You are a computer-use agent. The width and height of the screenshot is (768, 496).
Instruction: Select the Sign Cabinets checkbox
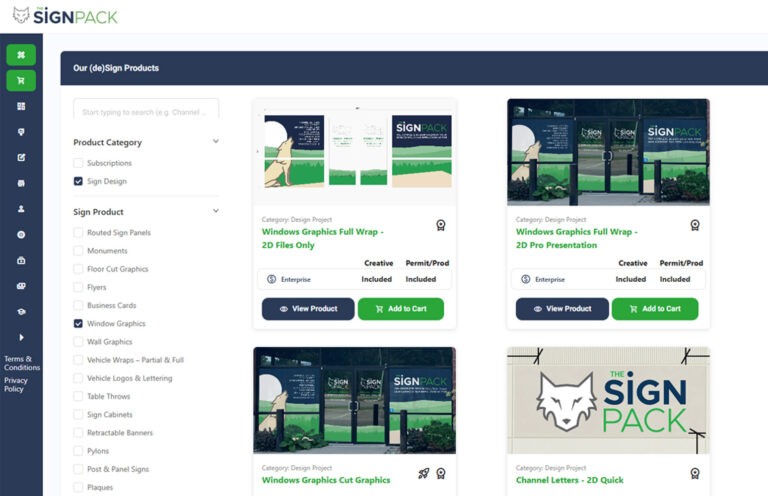point(78,414)
